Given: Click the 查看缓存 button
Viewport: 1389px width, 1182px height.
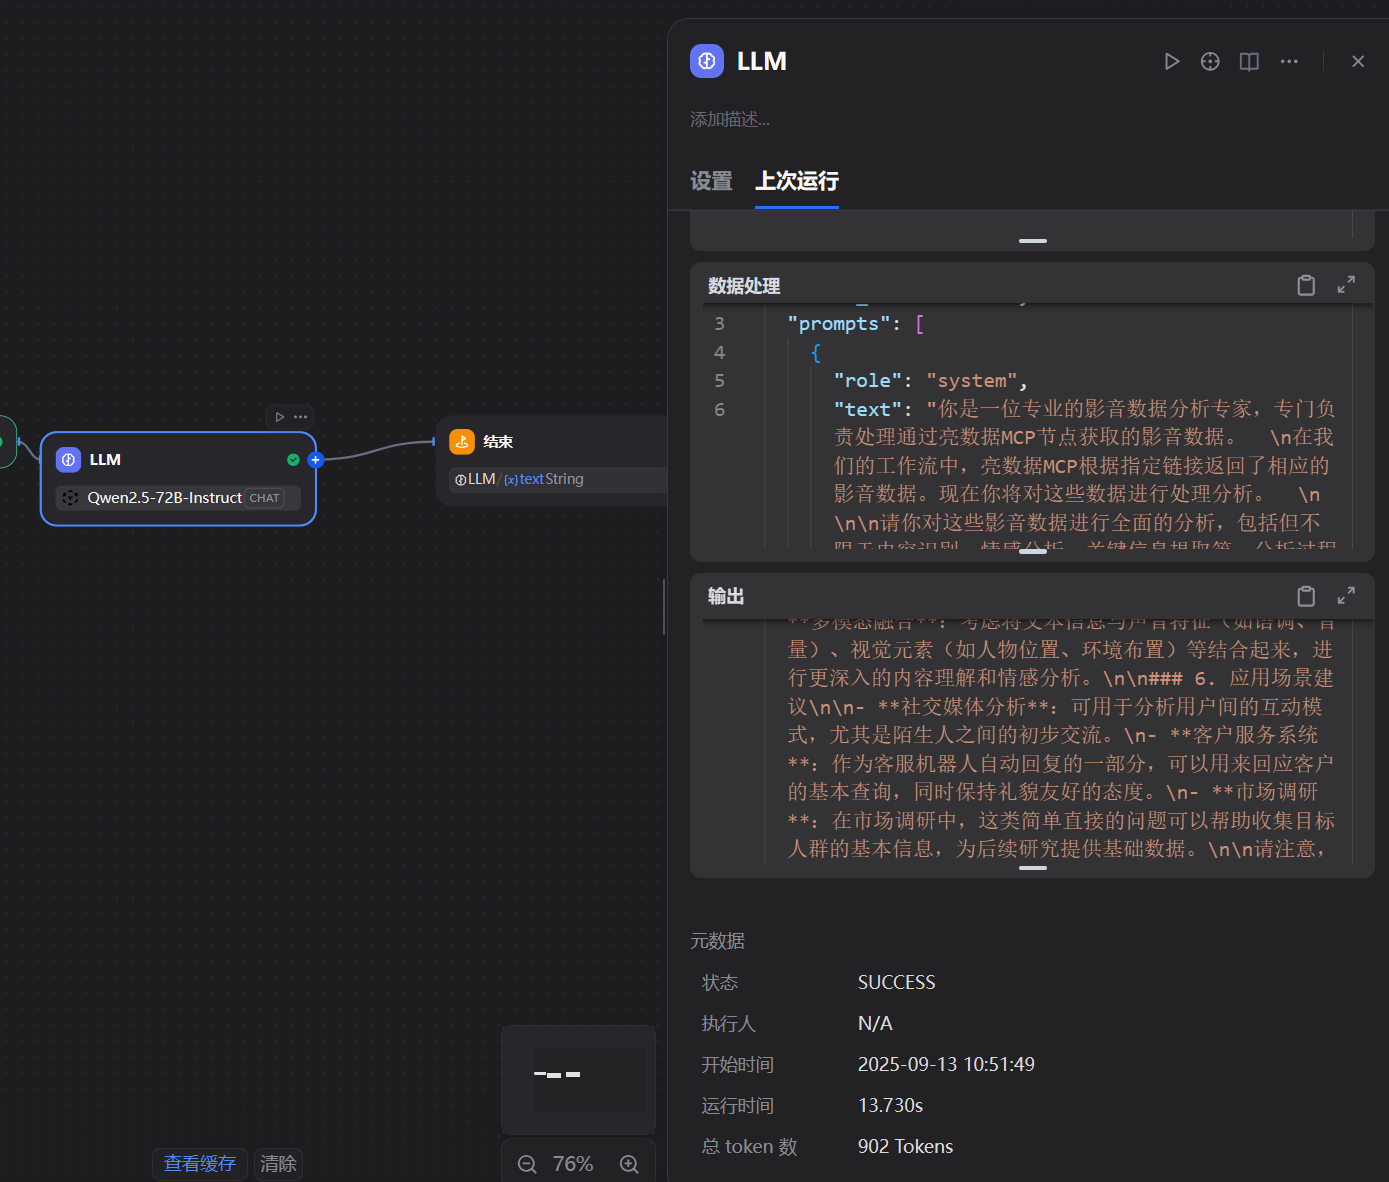Looking at the screenshot, I should pos(200,1164).
